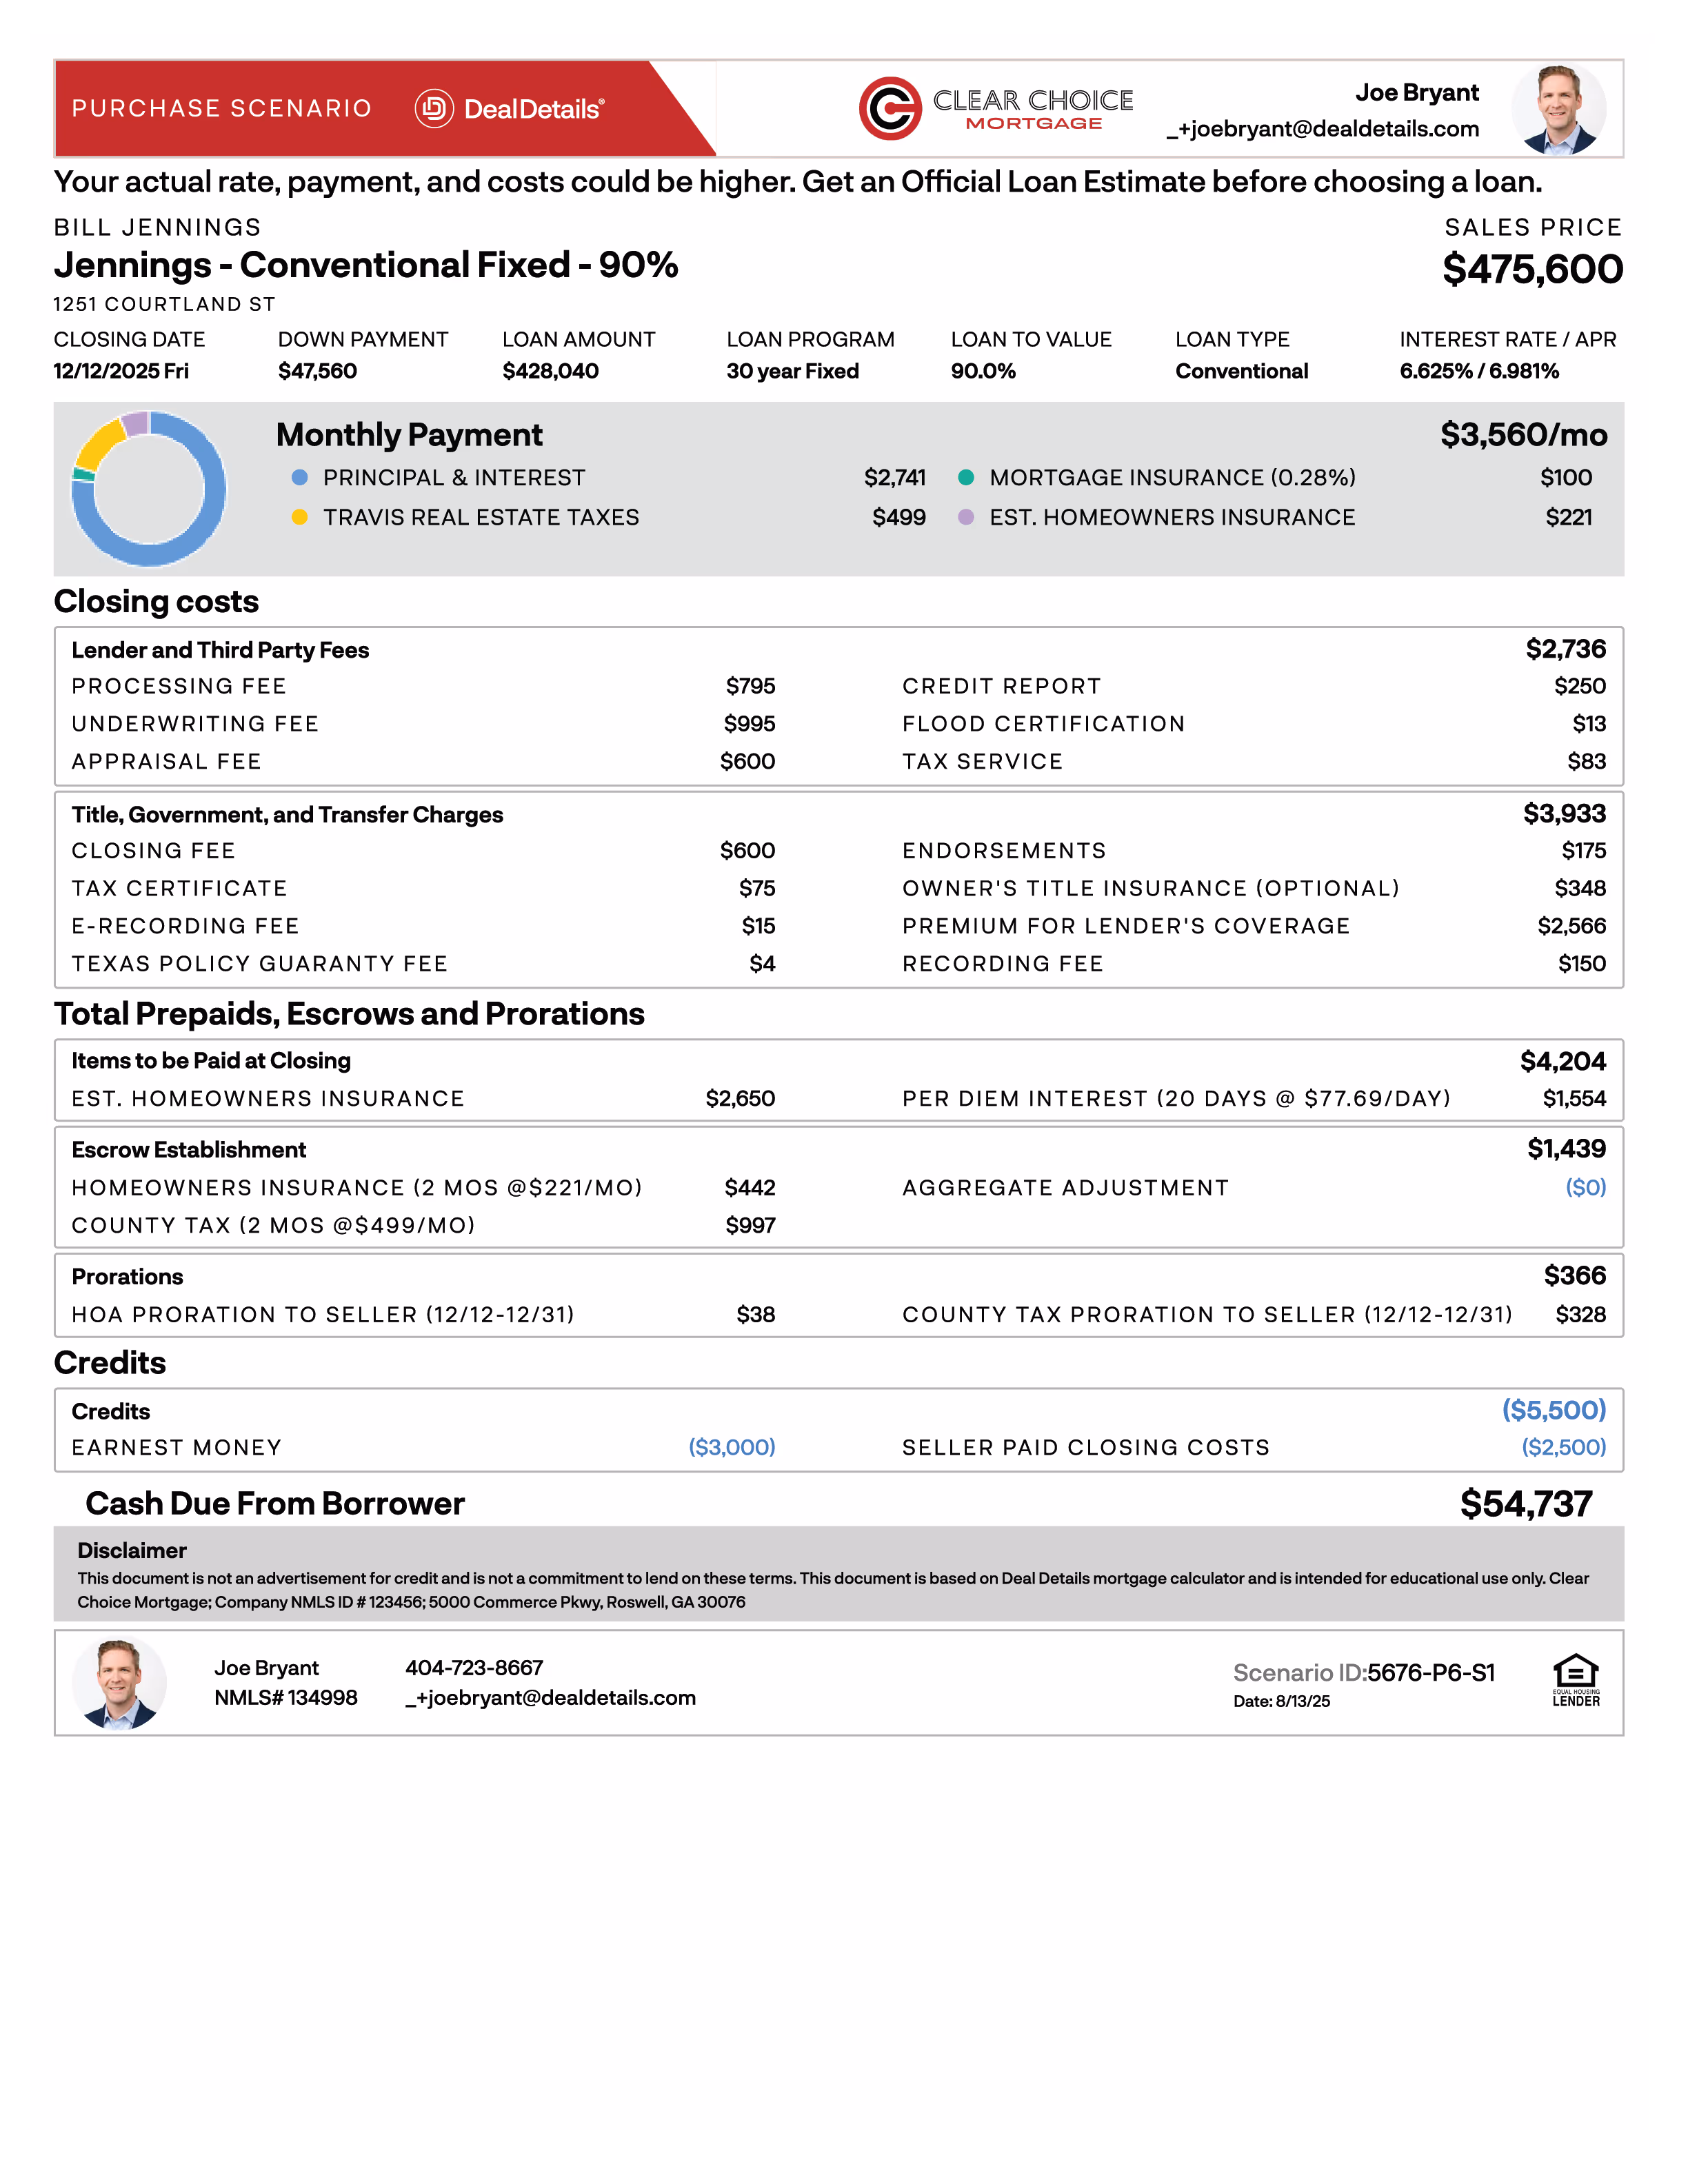
Task: Click the Escrow Establishment section heading
Action: click(189, 1150)
